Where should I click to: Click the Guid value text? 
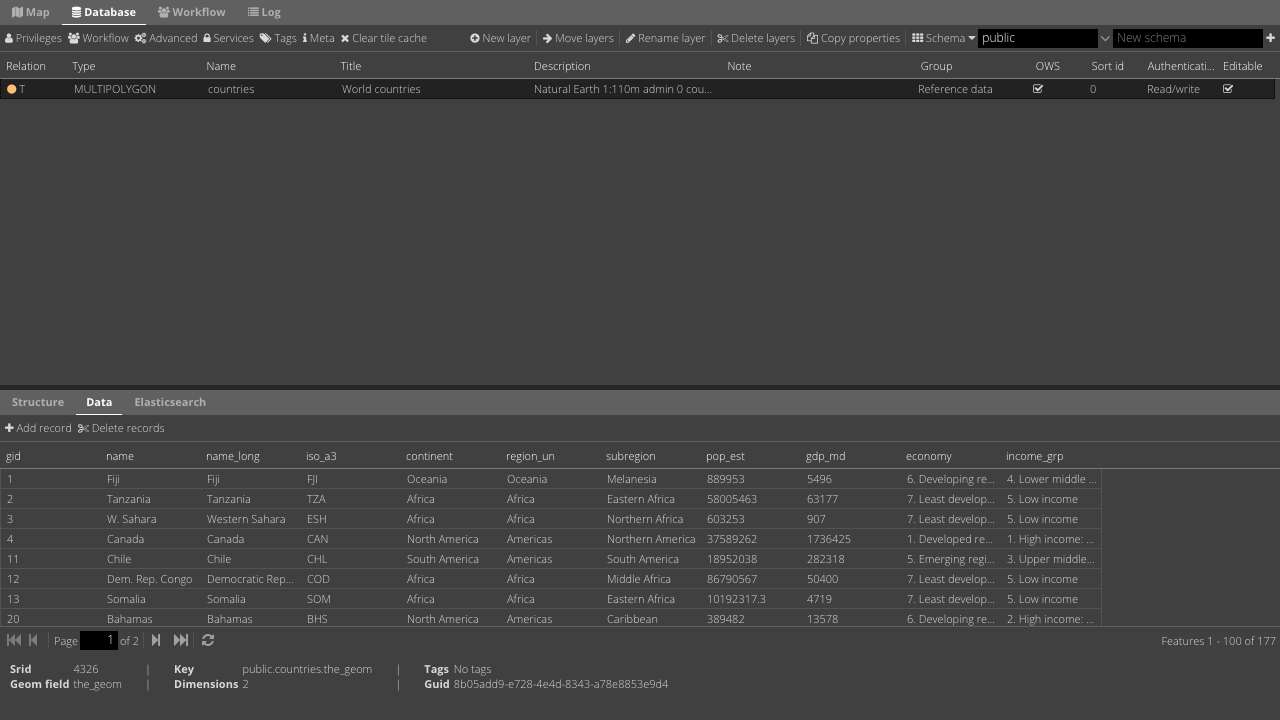click(x=561, y=684)
